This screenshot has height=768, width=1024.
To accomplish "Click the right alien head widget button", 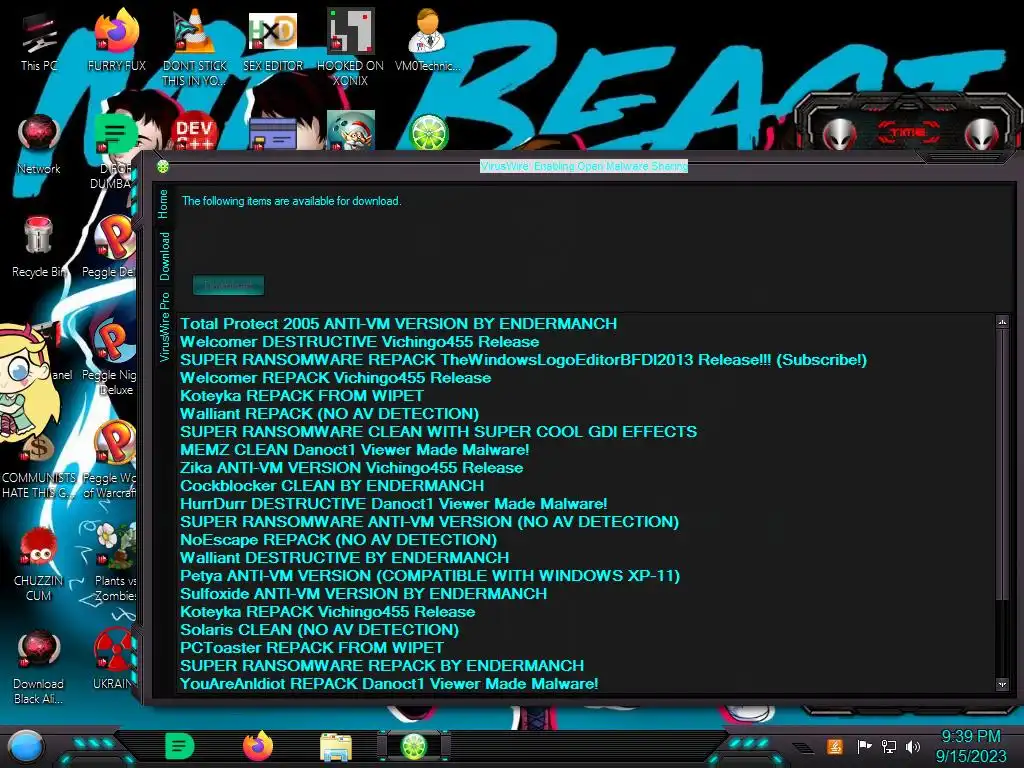I will click(x=982, y=133).
